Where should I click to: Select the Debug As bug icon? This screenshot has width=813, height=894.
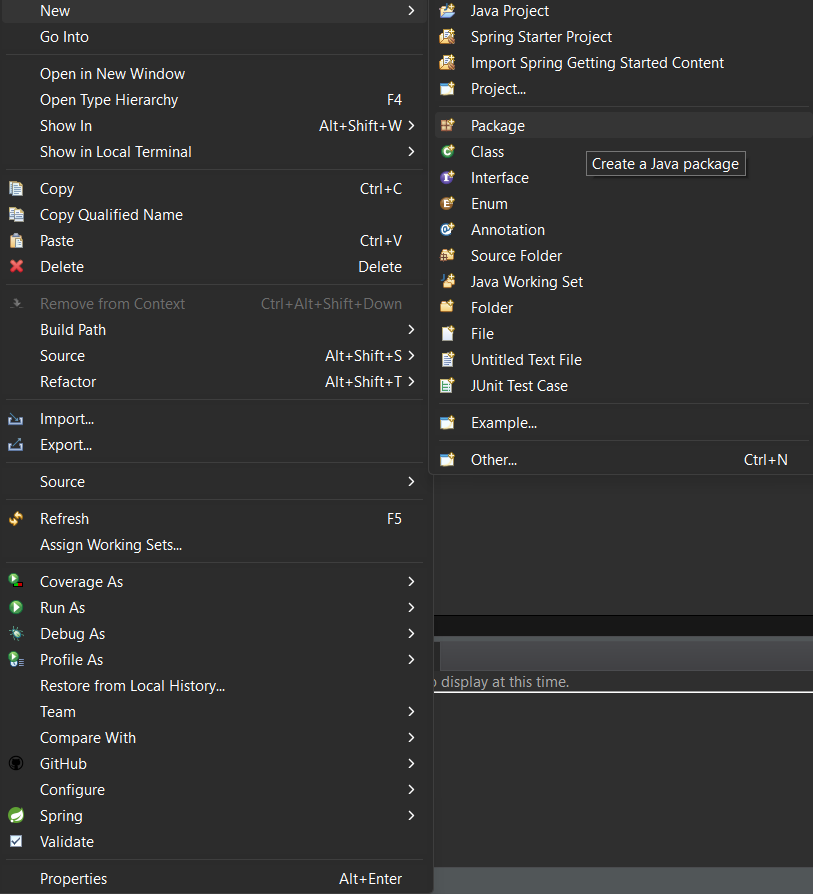tap(16, 633)
